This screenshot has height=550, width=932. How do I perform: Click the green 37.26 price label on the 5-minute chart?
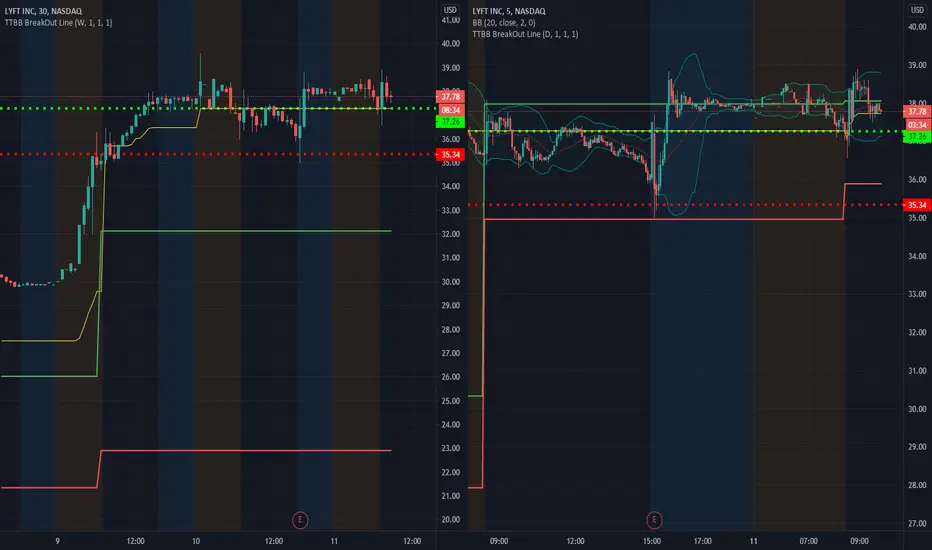coord(917,137)
